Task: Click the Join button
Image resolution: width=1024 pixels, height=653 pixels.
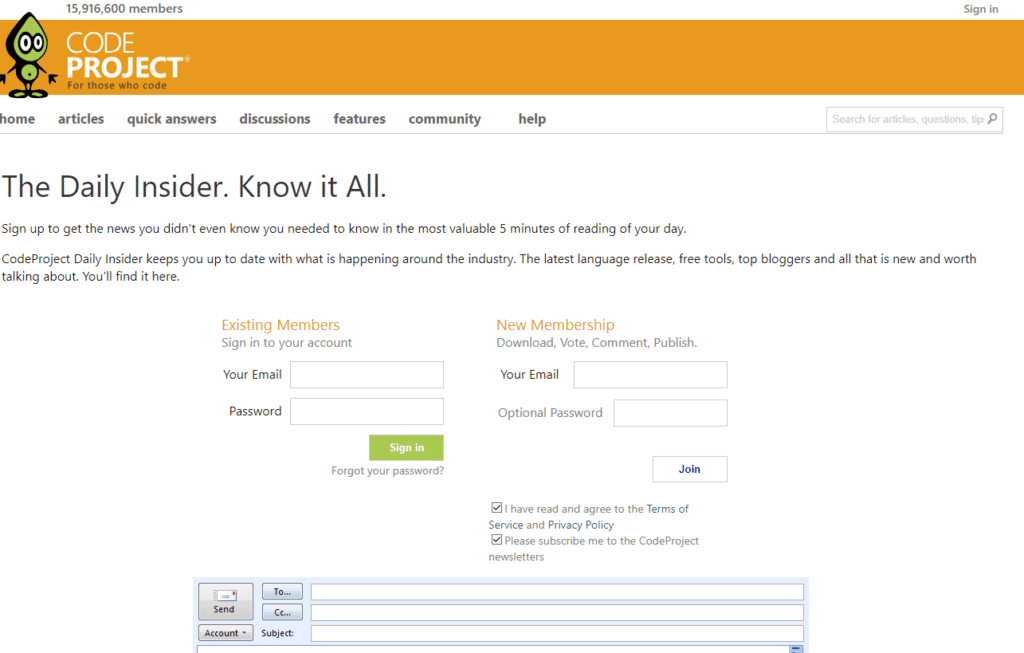Action: point(689,469)
